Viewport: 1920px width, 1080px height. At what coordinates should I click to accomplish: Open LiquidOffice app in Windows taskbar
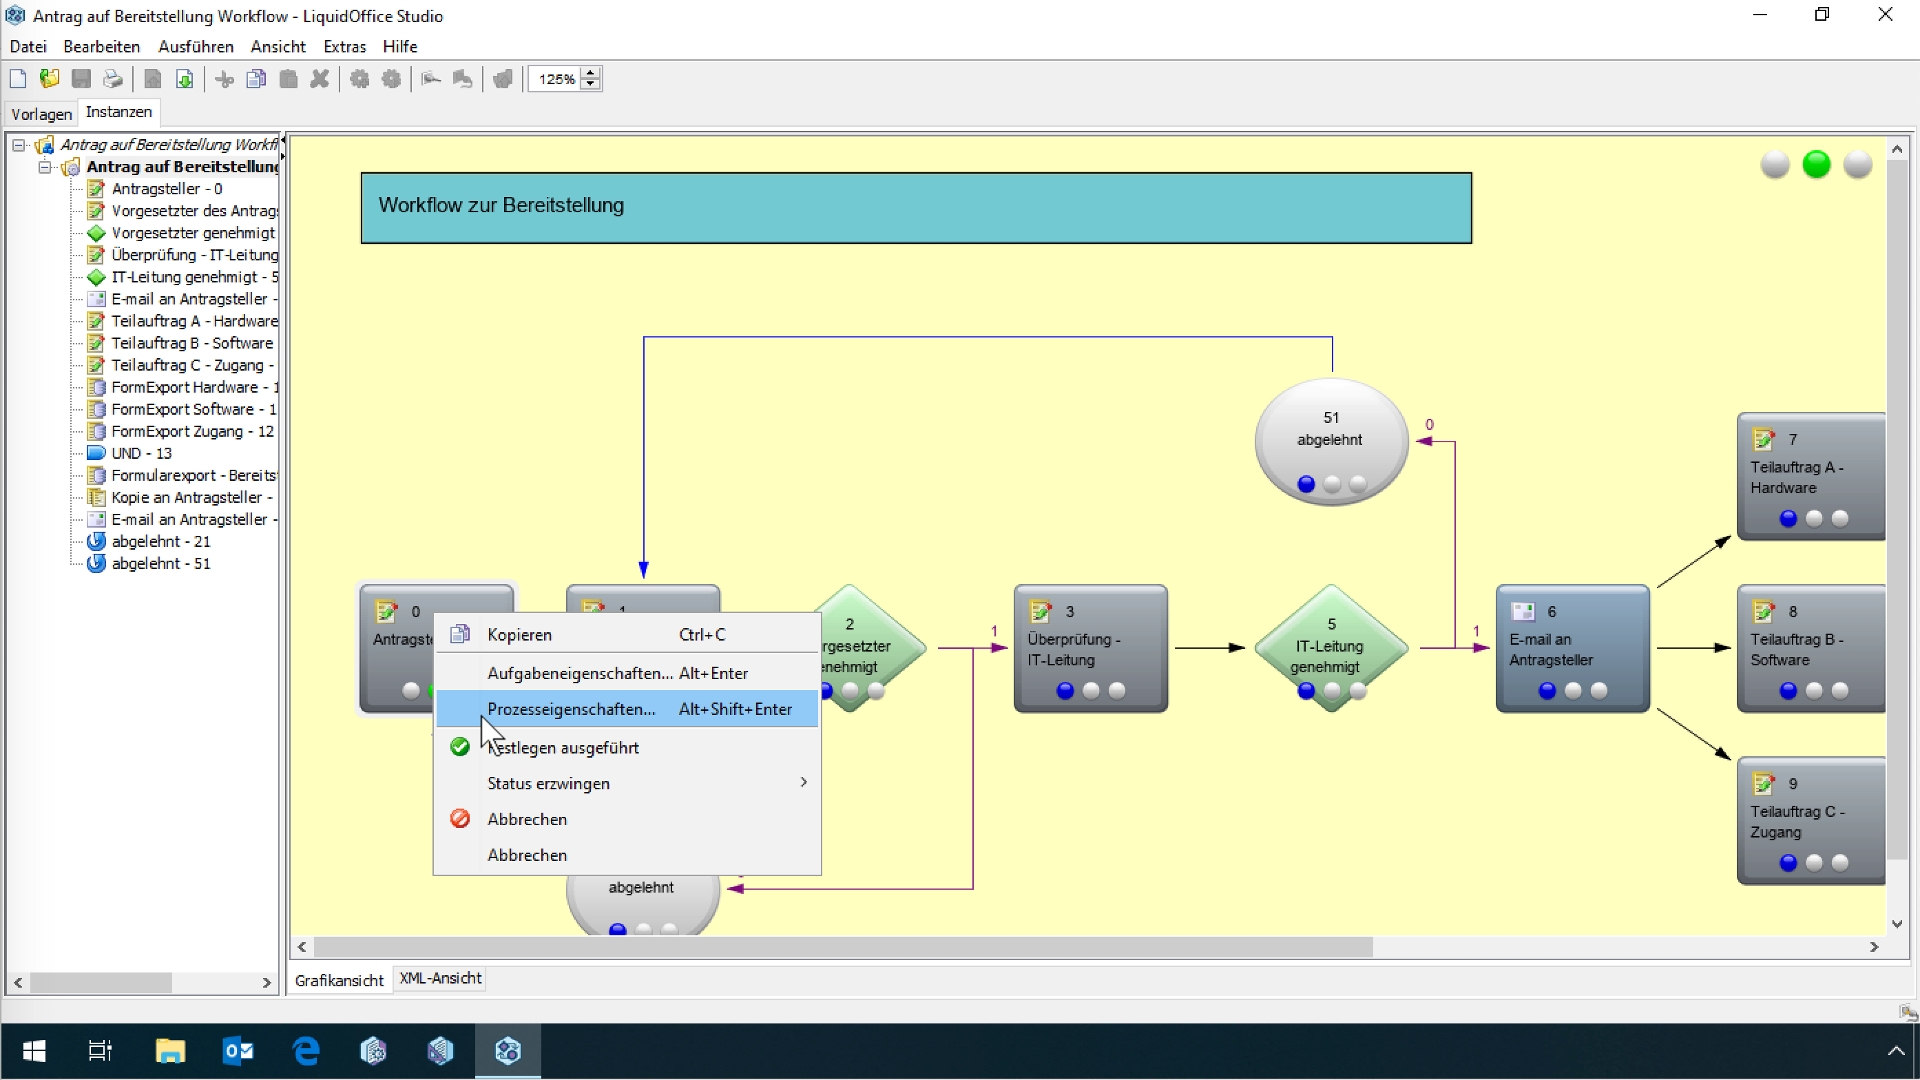[x=507, y=1051]
